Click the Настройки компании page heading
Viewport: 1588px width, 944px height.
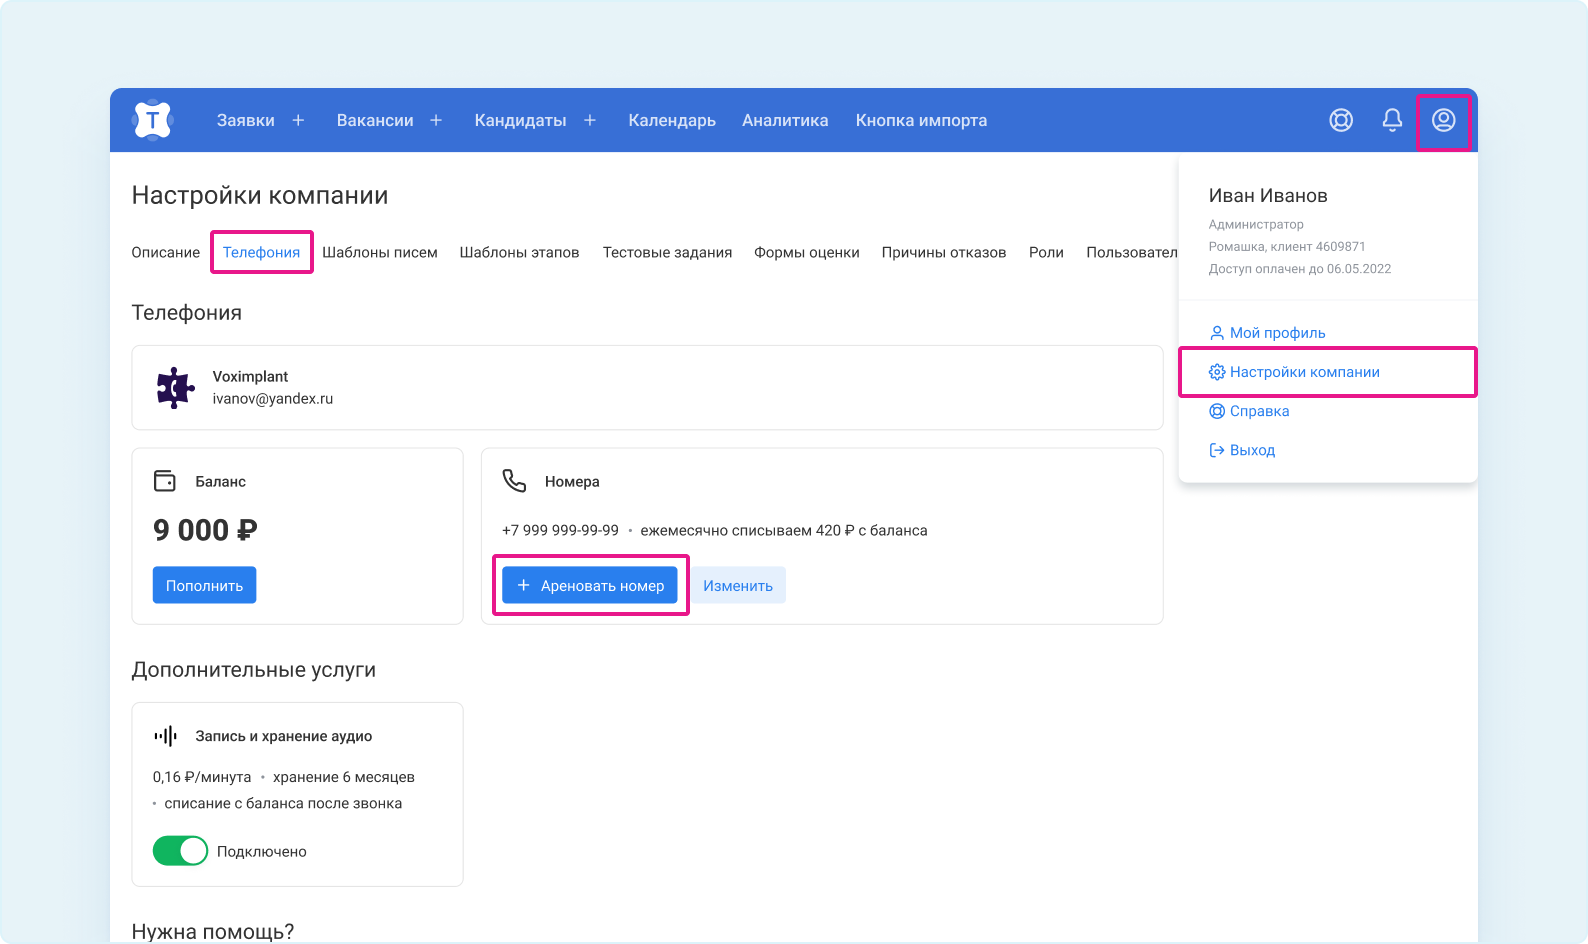260,196
